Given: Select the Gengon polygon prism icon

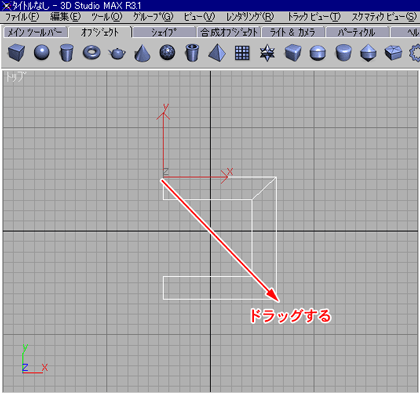Looking at the screenshot, I should [x=393, y=53].
